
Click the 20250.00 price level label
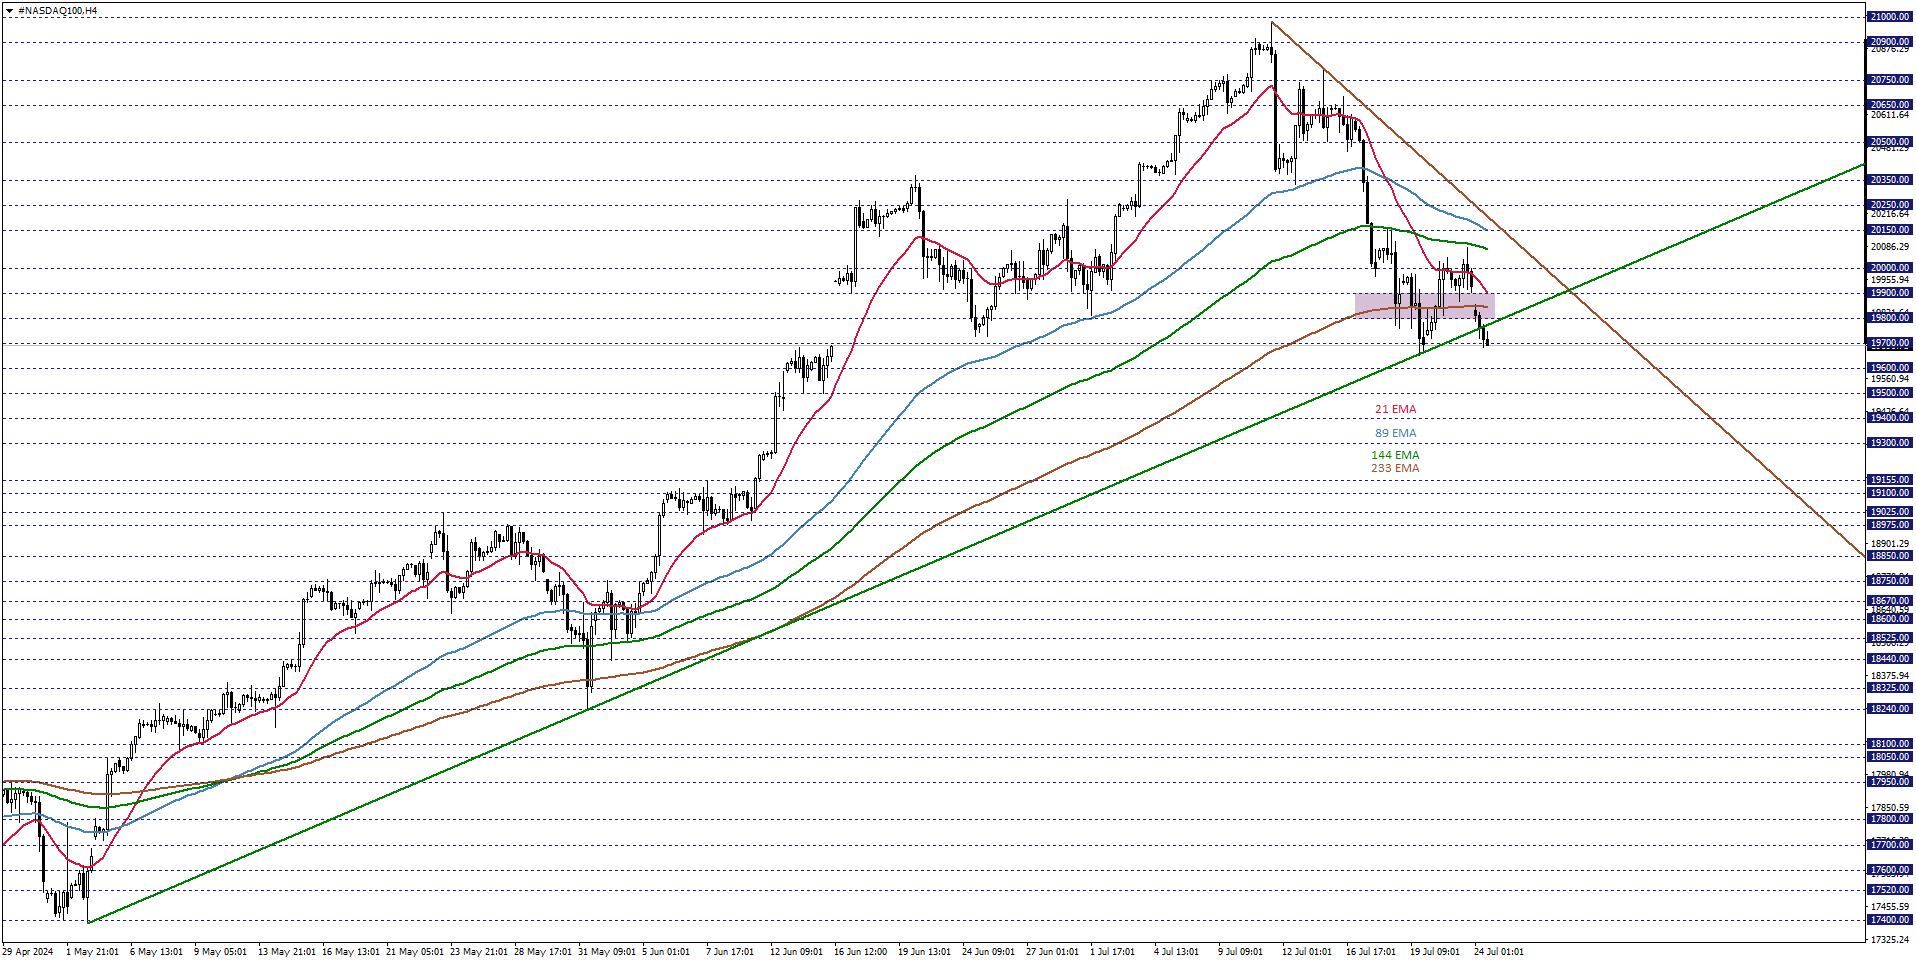click(x=1889, y=205)
